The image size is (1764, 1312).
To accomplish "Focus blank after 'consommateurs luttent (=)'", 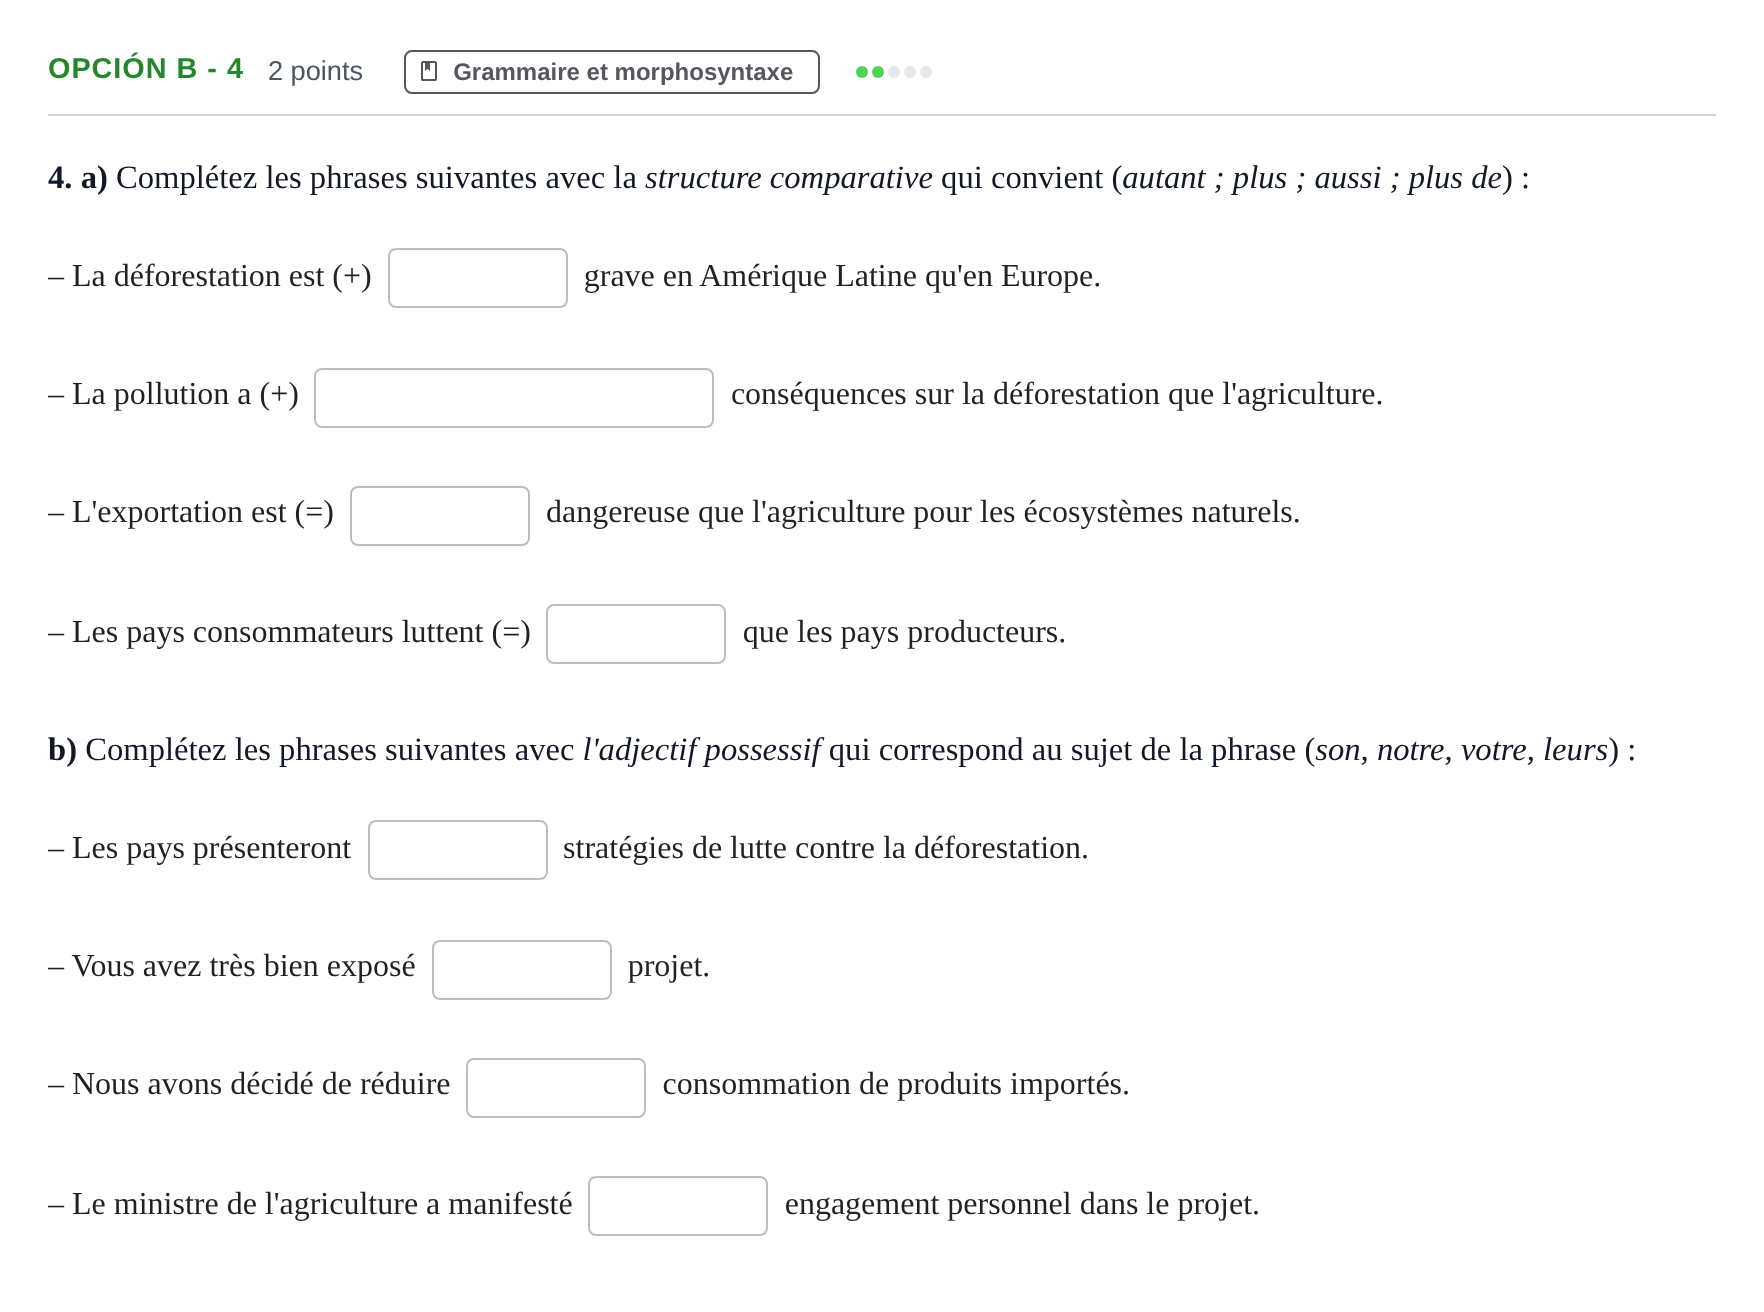I will pyautogui.click(x=636, y=634).
